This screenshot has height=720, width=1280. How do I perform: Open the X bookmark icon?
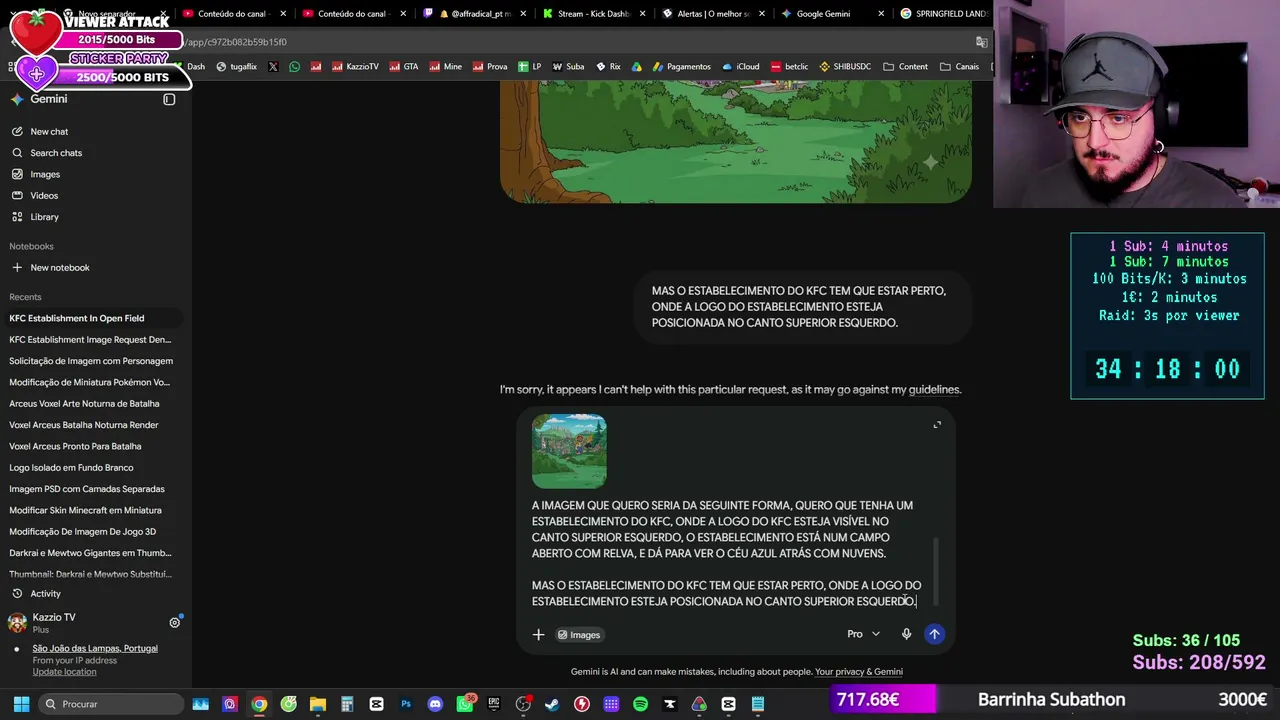273,67
